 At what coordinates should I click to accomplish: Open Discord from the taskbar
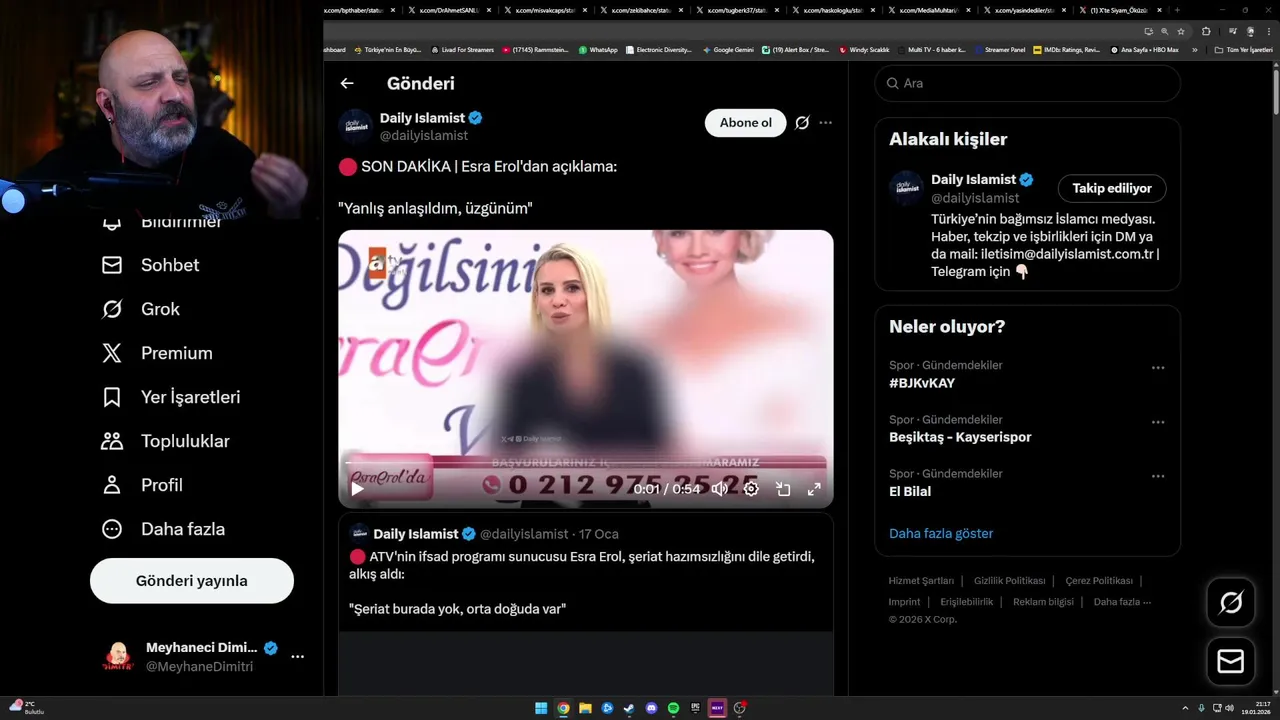(x=651, y=708)
